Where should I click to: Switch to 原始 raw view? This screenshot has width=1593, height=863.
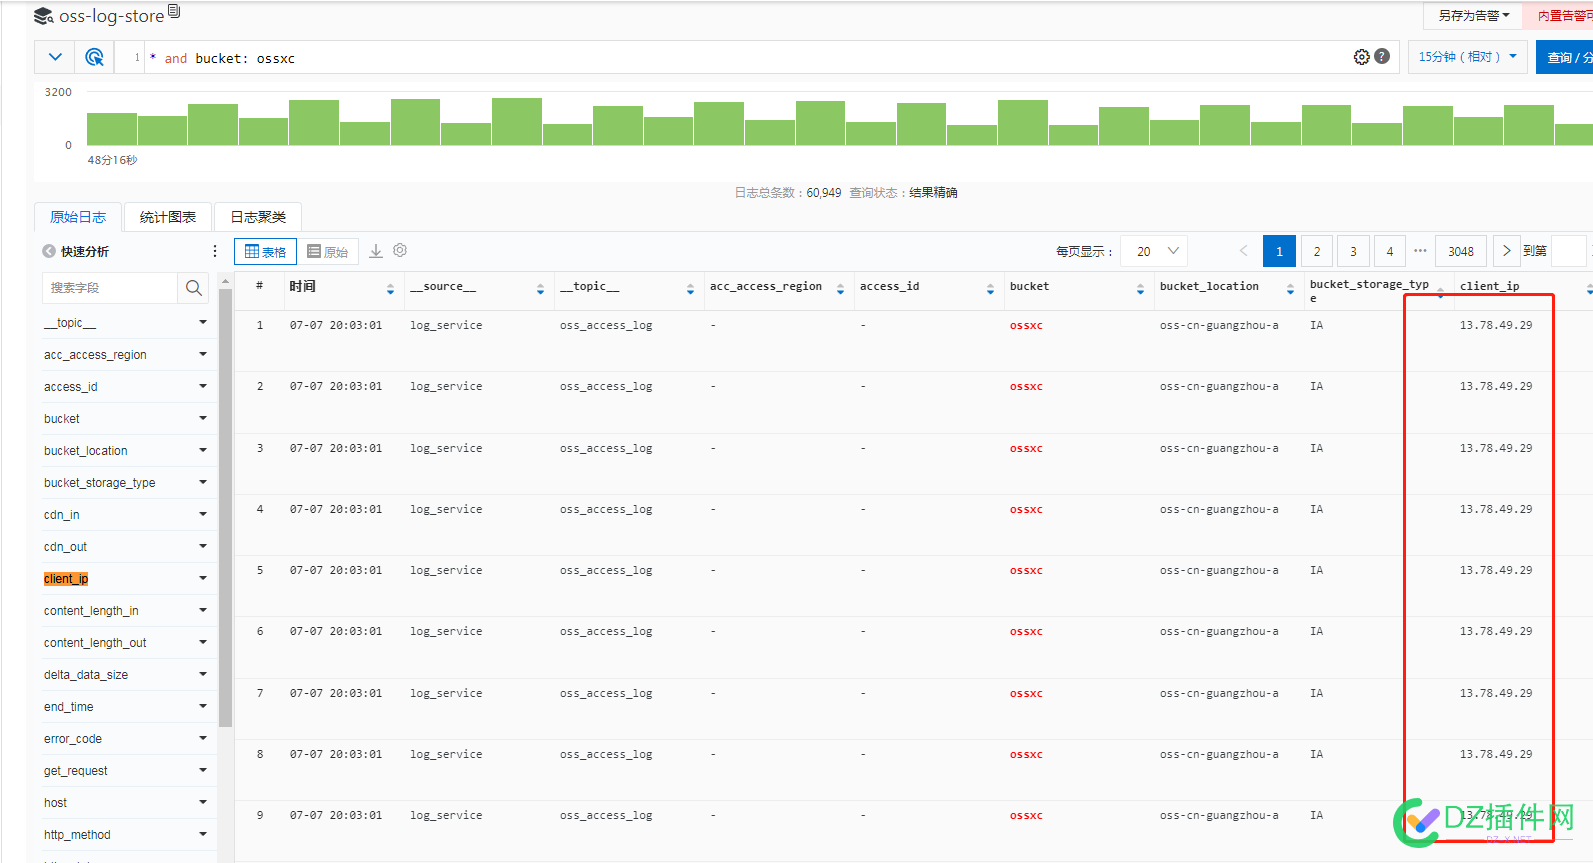327,252
